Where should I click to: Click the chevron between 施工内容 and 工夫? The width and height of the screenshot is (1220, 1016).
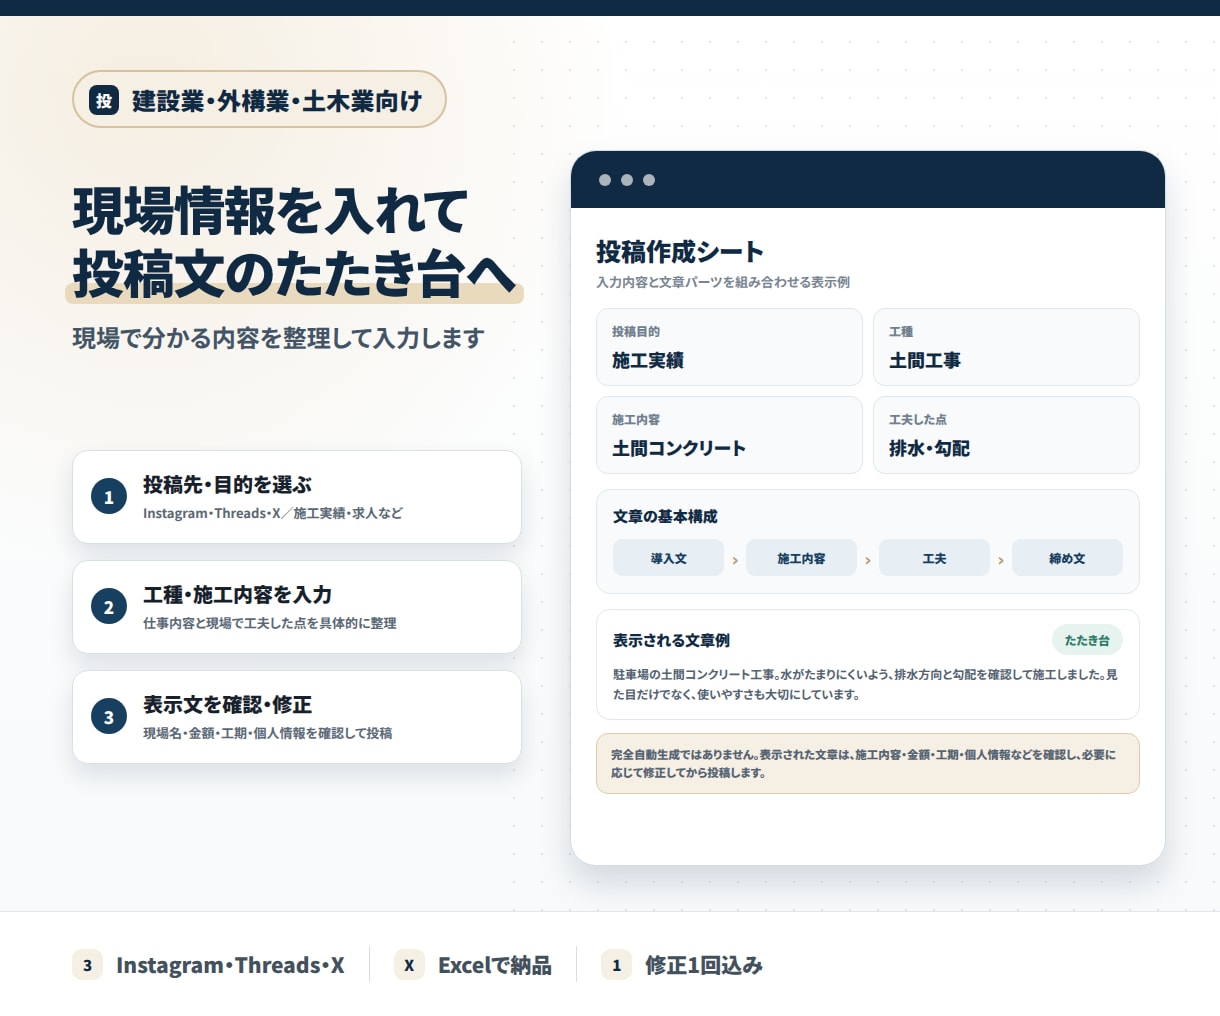(868, 560)
